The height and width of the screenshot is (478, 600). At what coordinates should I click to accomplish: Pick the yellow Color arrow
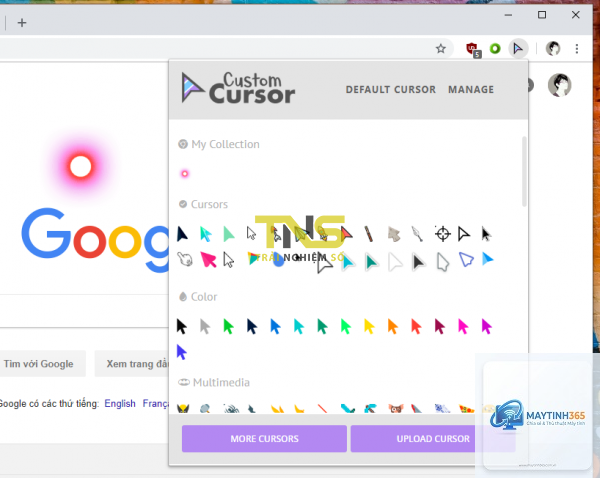[369, 326]
